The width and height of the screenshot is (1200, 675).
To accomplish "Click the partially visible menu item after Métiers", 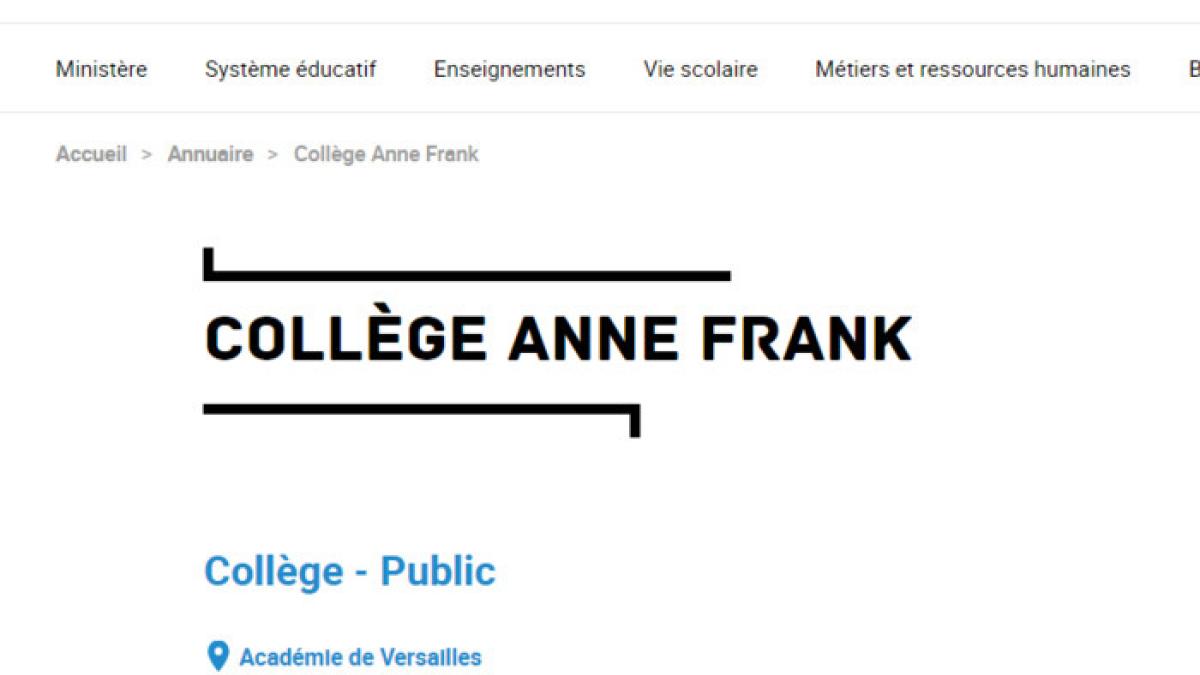I will (x=1193, y=69).
